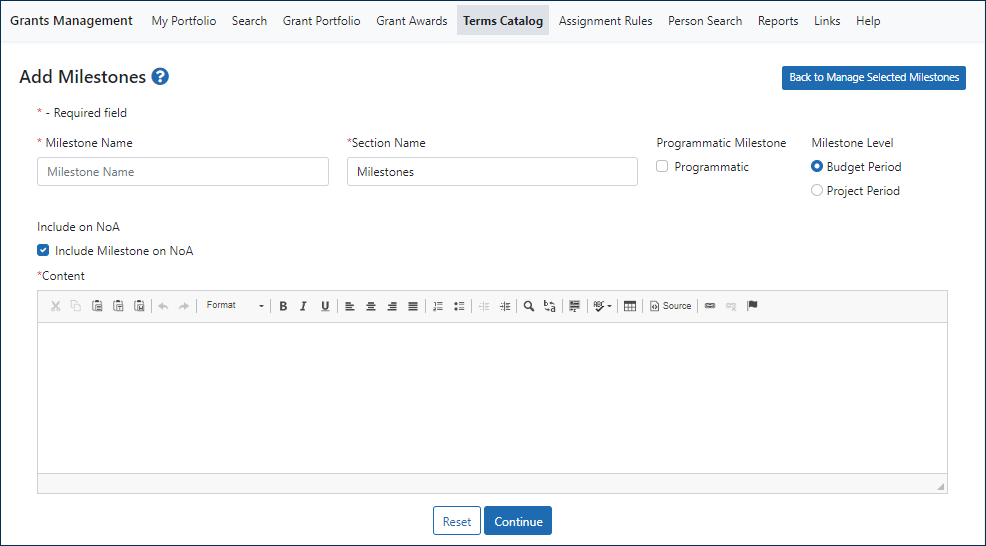986x546 pixels.
Task: Click the Cut icon in editor toolbar
Action: coord(55,306)
